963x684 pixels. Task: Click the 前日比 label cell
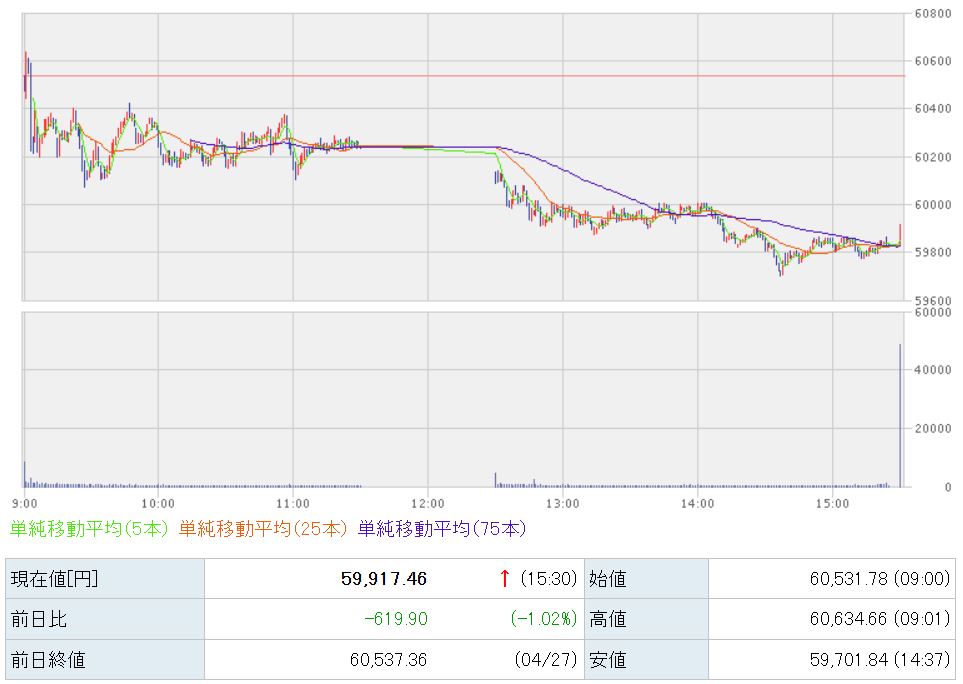[104, 619]
